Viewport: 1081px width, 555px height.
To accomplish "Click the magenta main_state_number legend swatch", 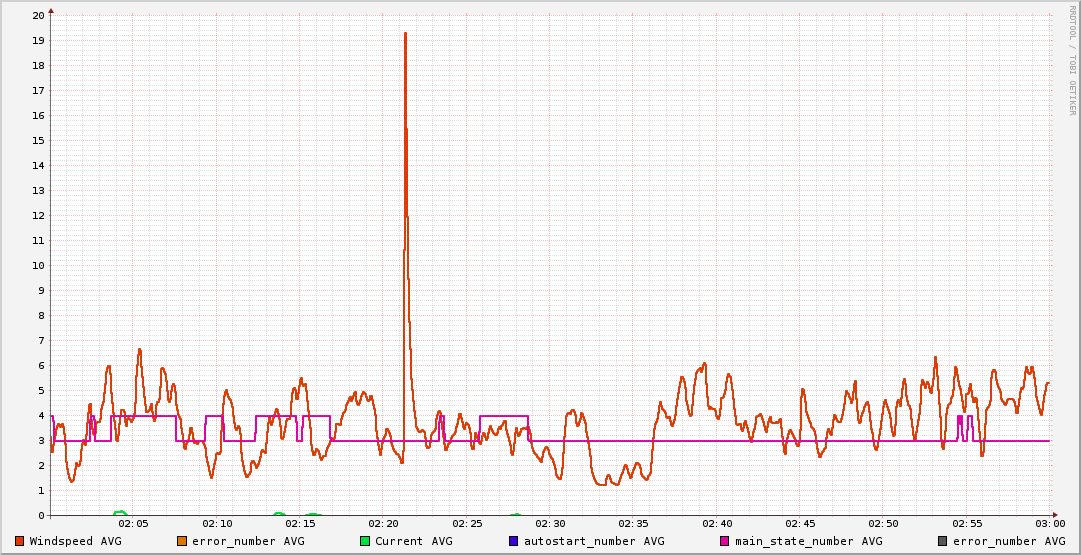I will click(x=726, y=541).
